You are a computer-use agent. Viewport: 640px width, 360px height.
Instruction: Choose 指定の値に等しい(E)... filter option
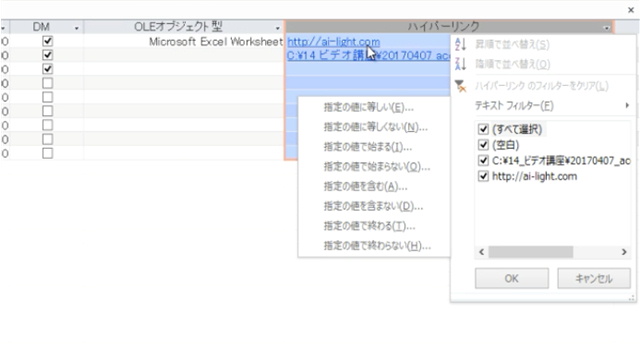369,107
